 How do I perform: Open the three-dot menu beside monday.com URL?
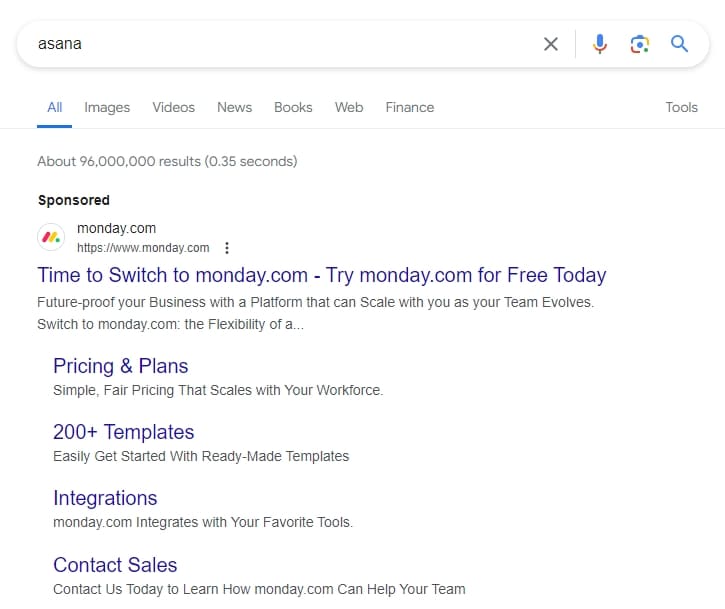[227, 248]
